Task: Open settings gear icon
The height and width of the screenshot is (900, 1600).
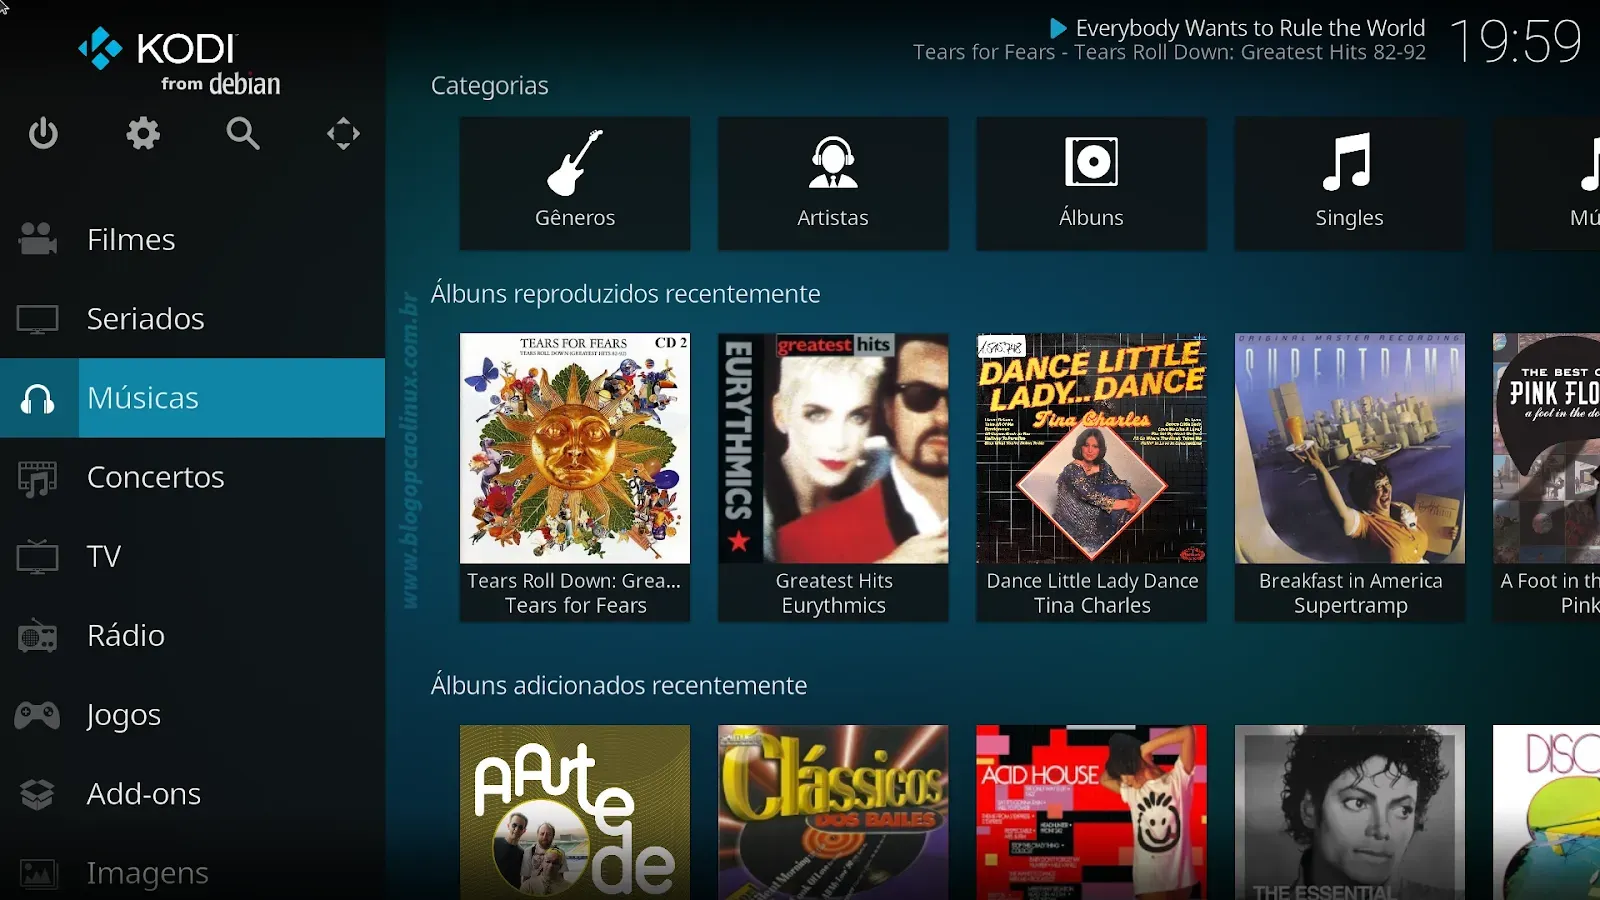Action: pyautogui.click(x=143, y=133)
